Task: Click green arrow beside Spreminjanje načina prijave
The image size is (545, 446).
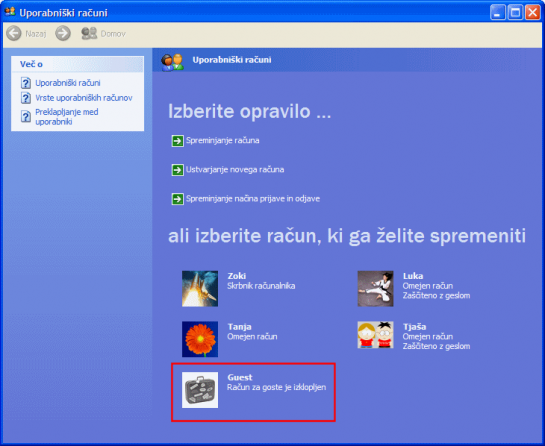Action: tap(177, 200)
